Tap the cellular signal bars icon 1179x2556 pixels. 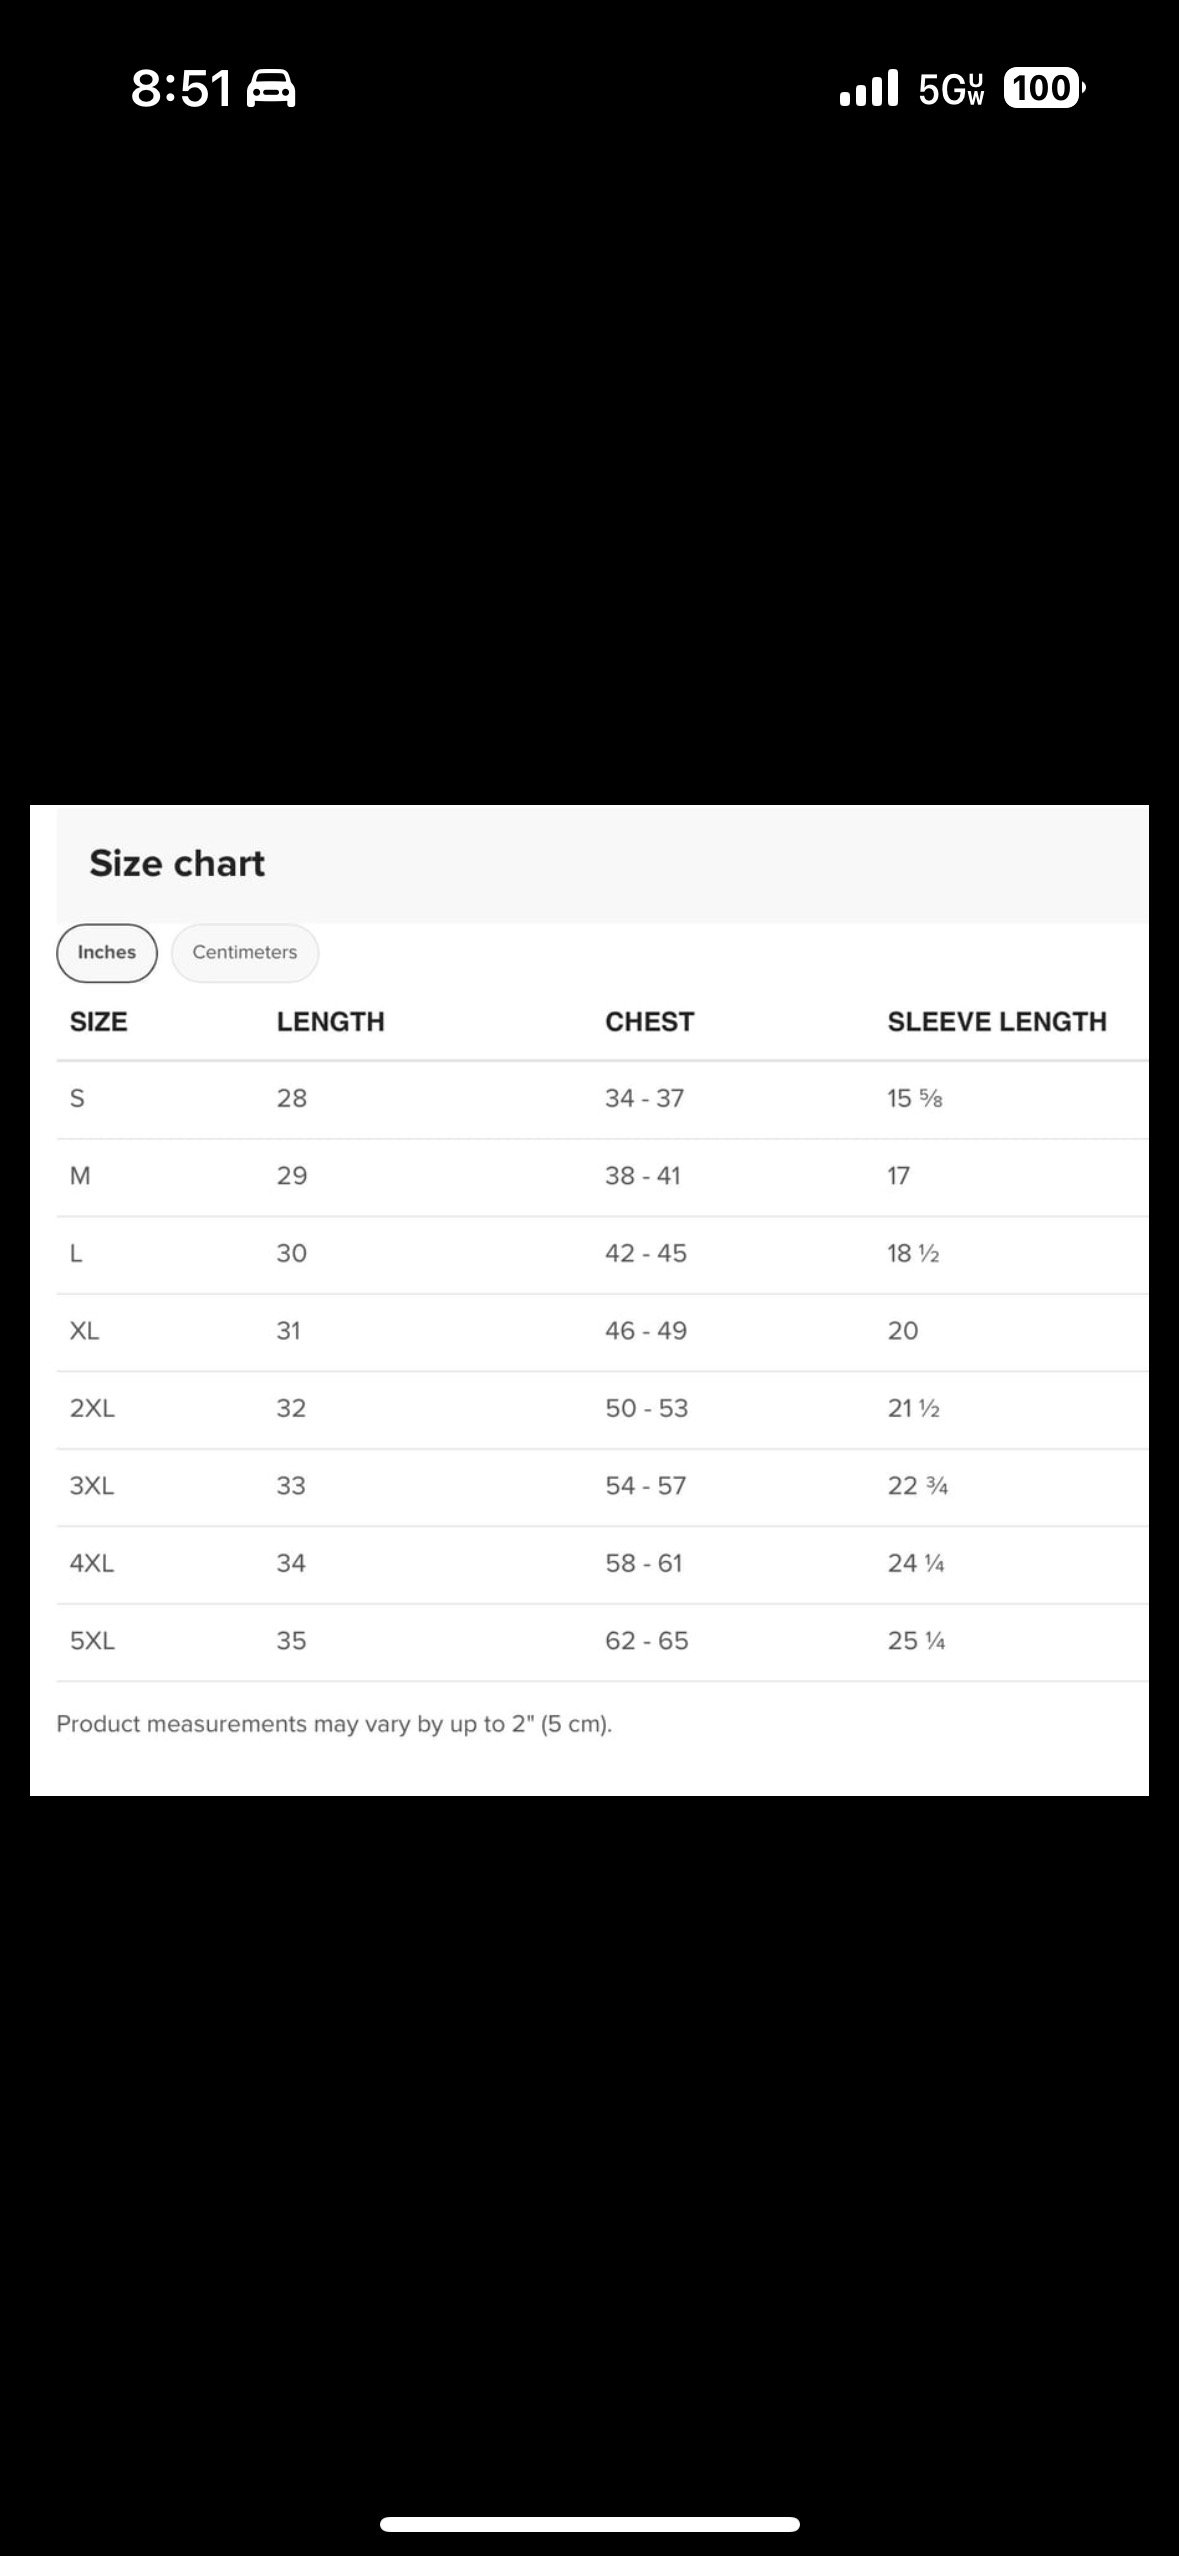pyautogui.click(x=868, y=89)
